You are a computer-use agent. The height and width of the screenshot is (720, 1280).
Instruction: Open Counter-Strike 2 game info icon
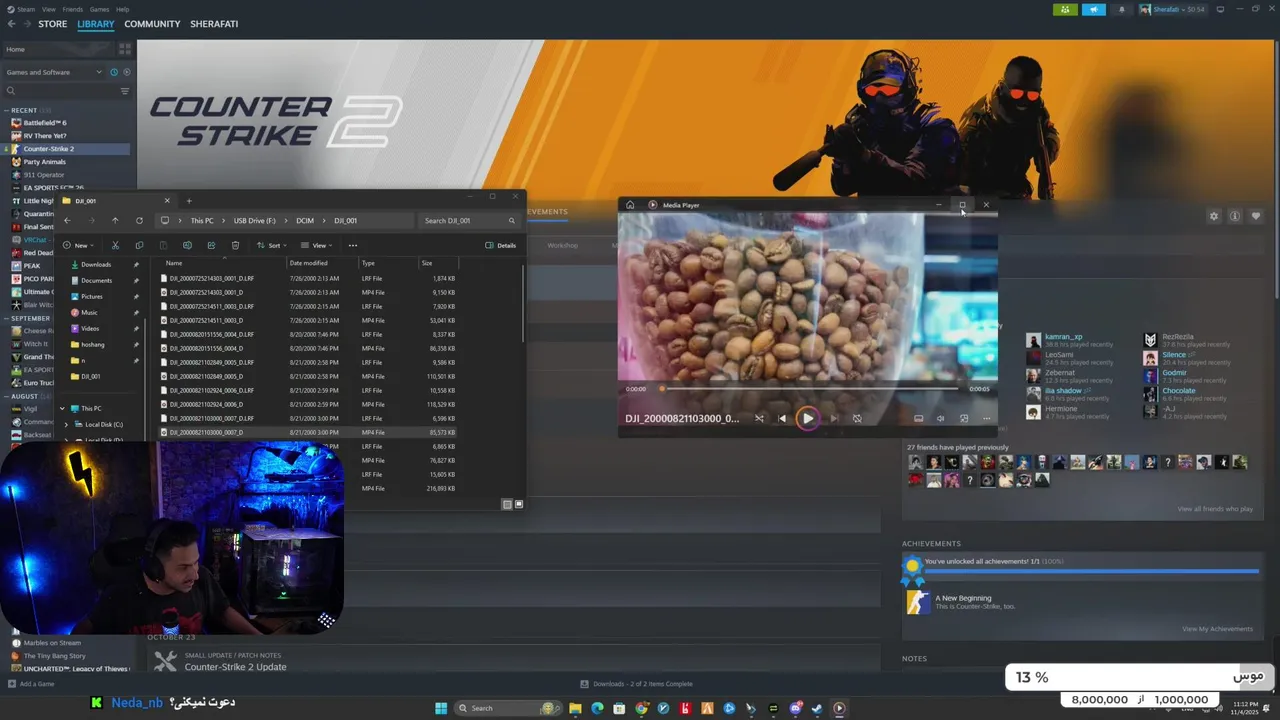(1235, 216)
